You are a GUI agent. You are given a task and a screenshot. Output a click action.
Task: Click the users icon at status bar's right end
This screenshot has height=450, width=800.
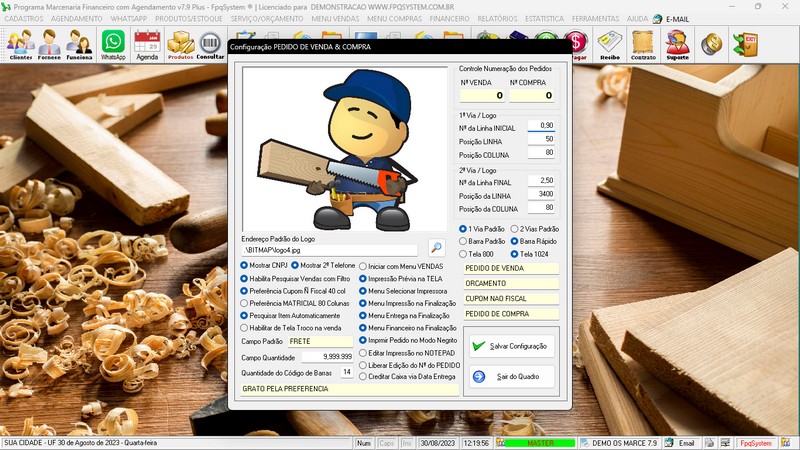[x=786, y=443]
